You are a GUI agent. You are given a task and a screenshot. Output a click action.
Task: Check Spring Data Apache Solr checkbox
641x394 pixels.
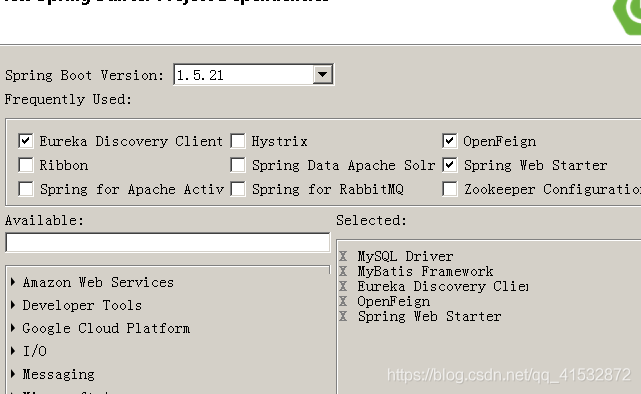click(x=238, y=165)
